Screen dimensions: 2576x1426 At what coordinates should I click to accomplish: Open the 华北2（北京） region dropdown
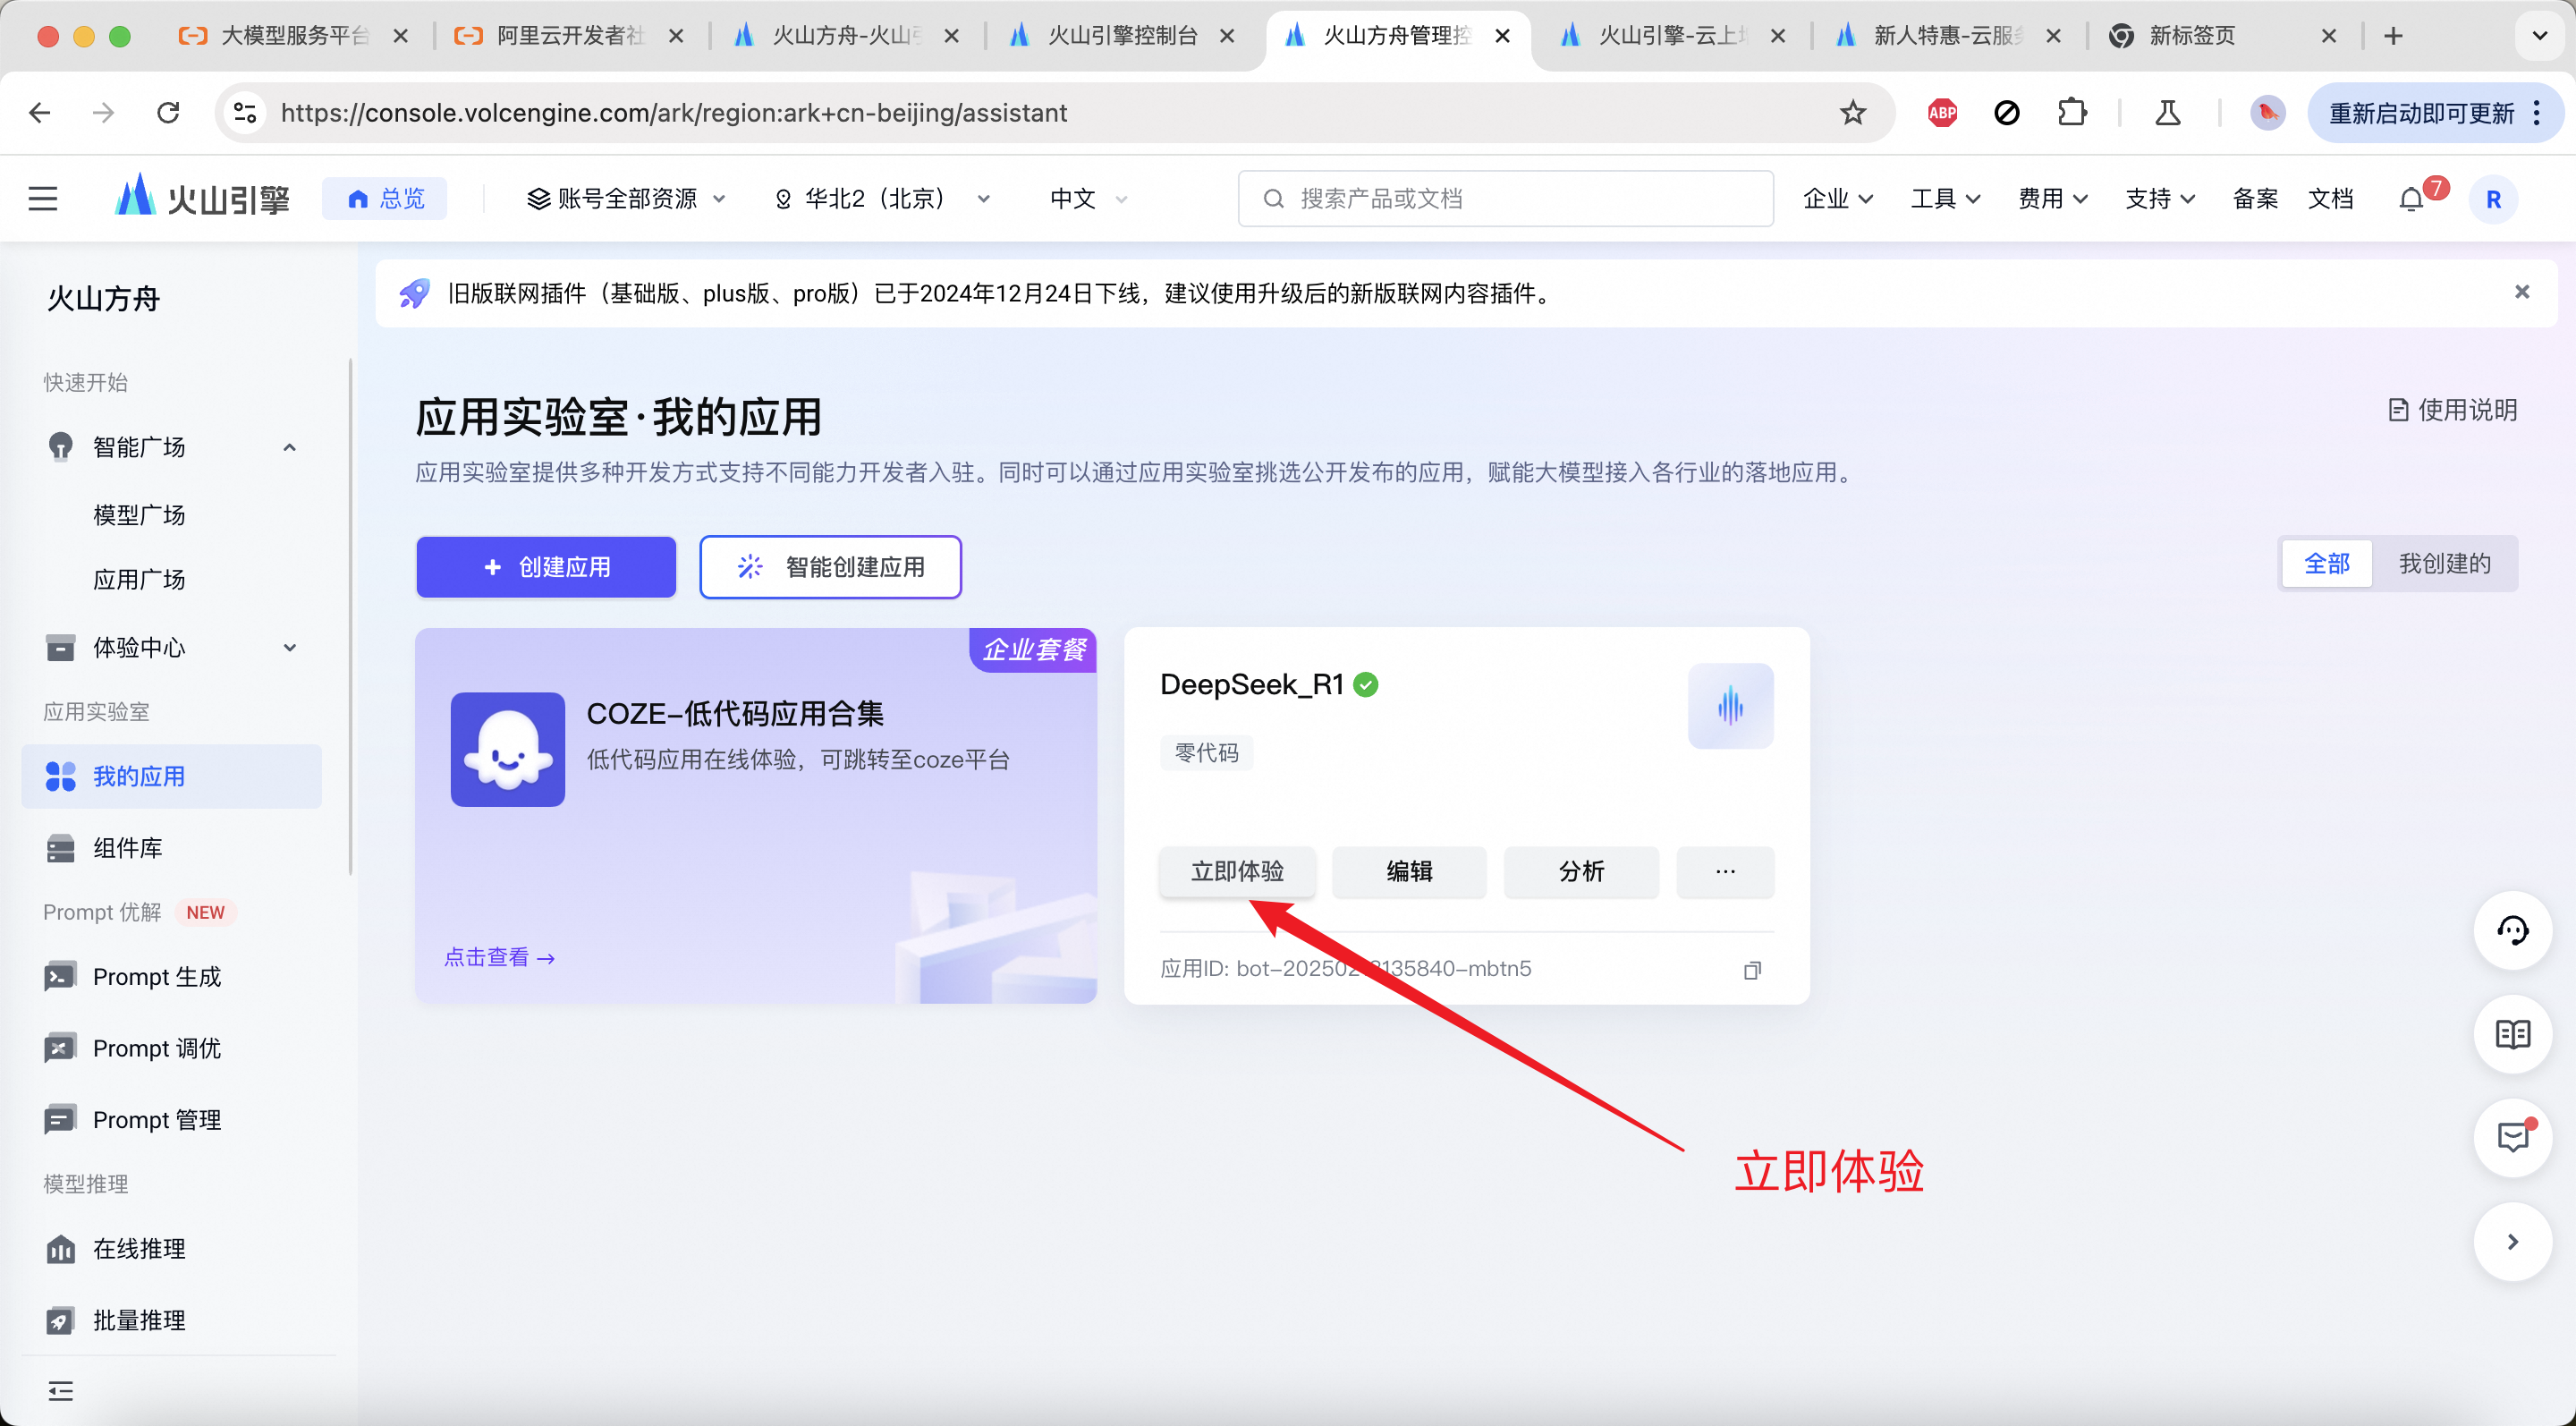(x=882, y=199)
